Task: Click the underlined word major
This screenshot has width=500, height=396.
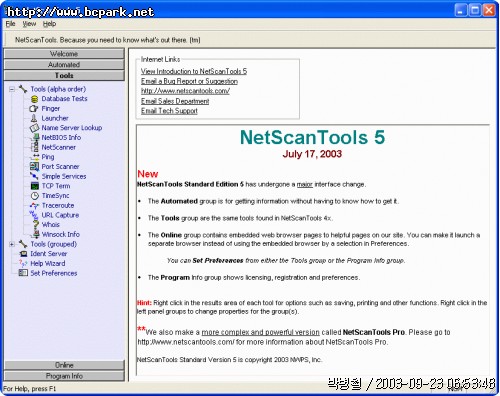Action: point(304,184)
